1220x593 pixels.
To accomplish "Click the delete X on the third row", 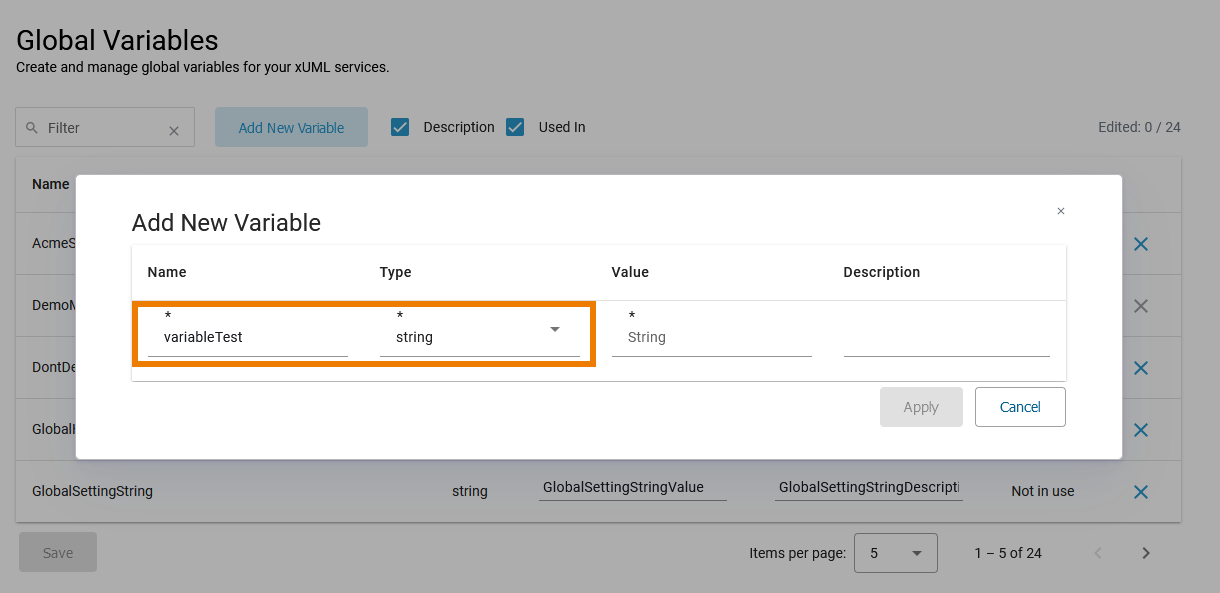I will pos(1140,368).
